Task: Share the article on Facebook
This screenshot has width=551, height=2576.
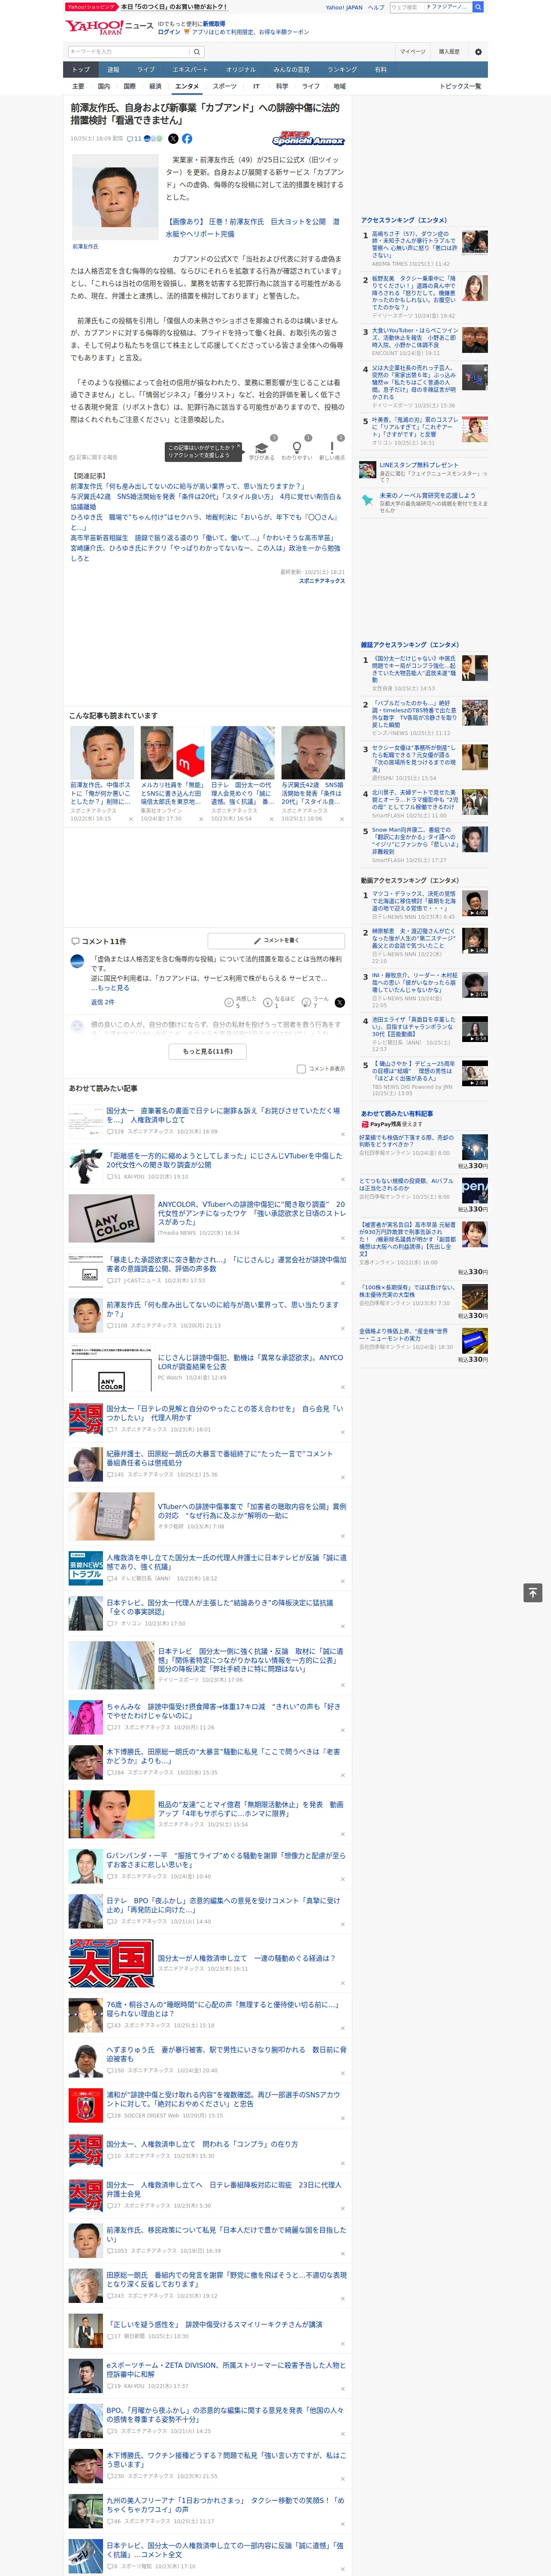Action: click(187, 139)
